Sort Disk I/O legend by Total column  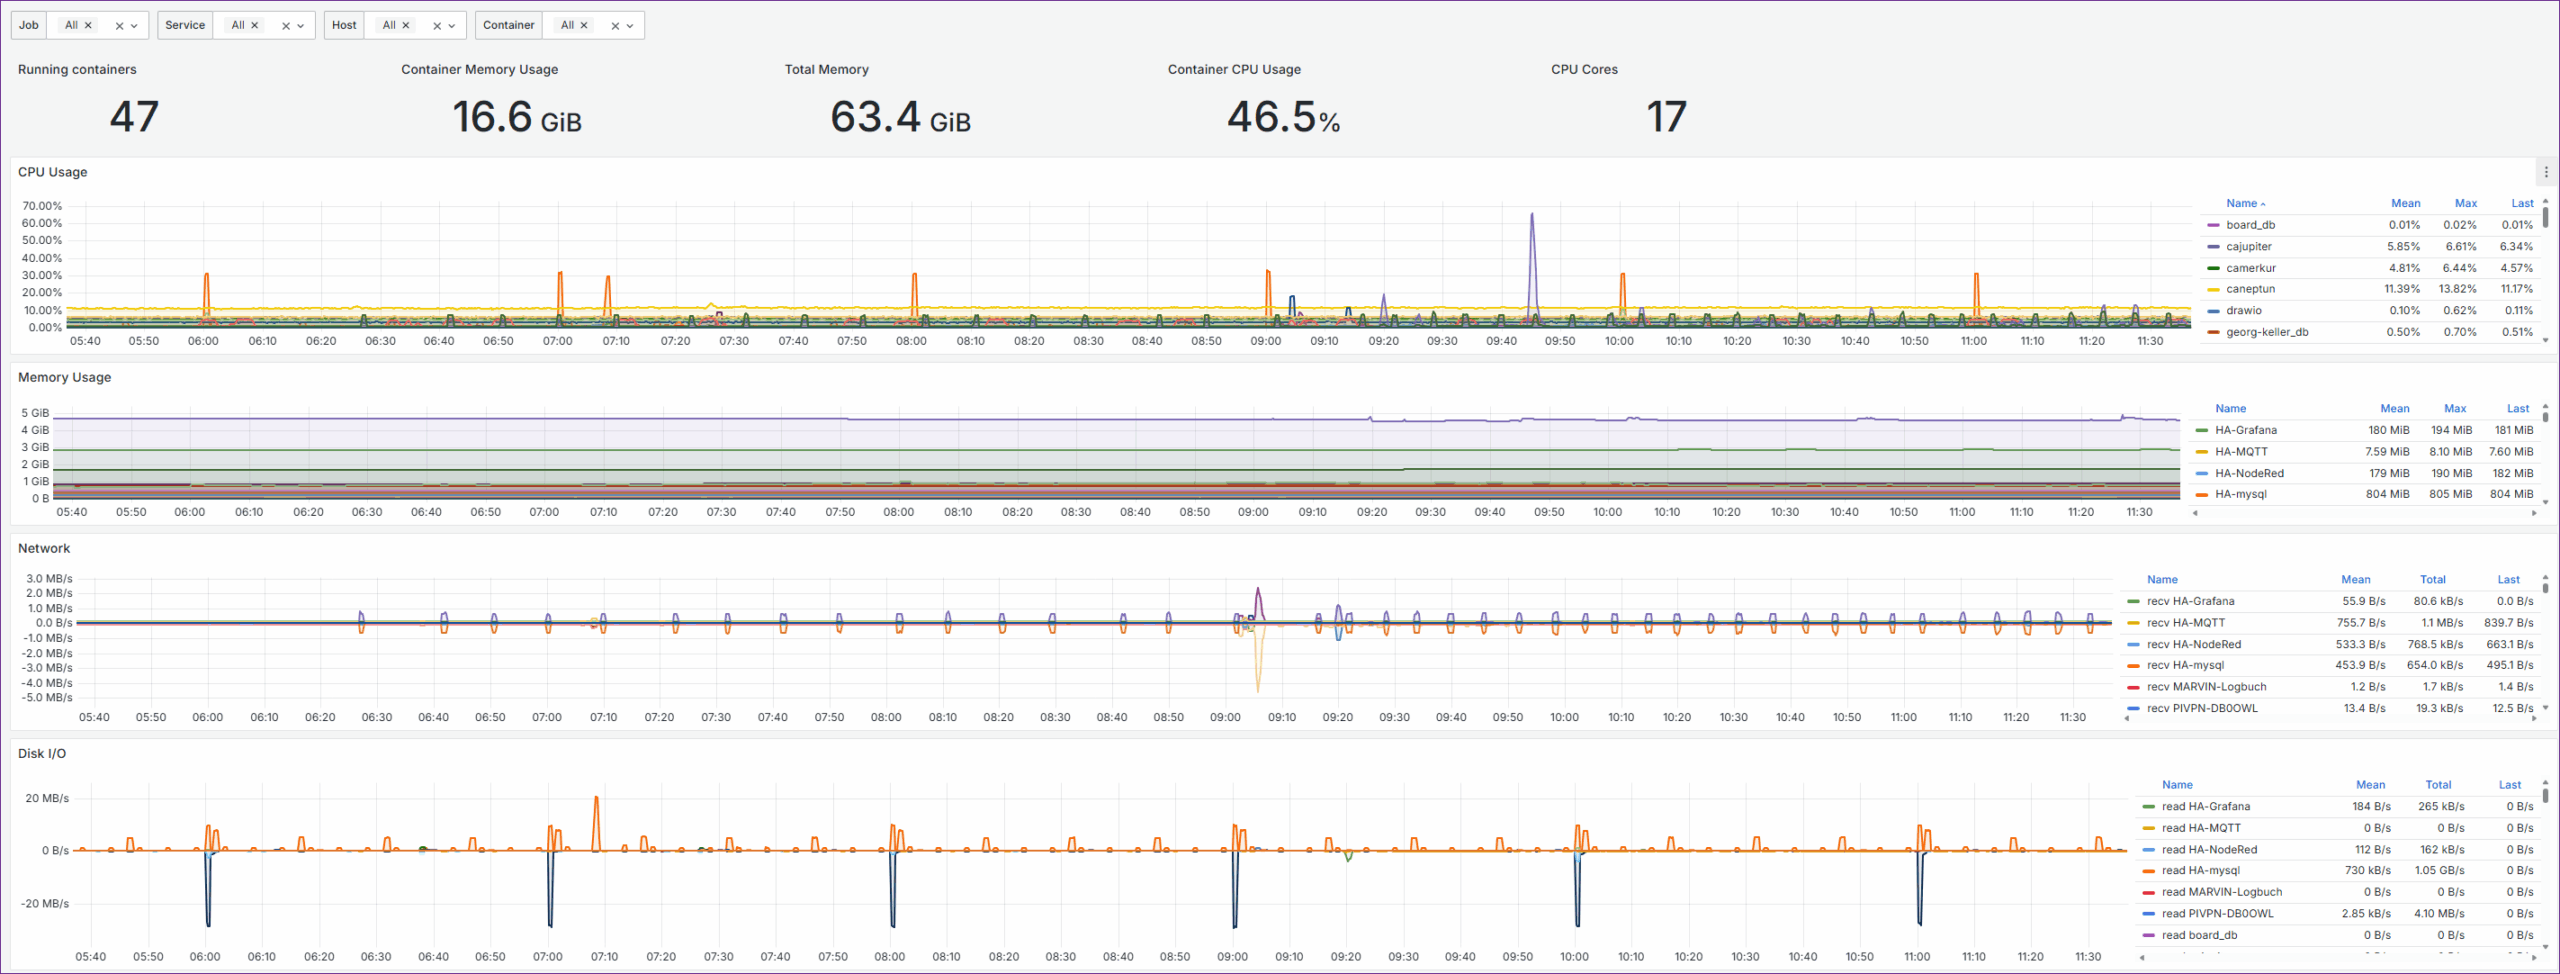(x=2438, y=785)
